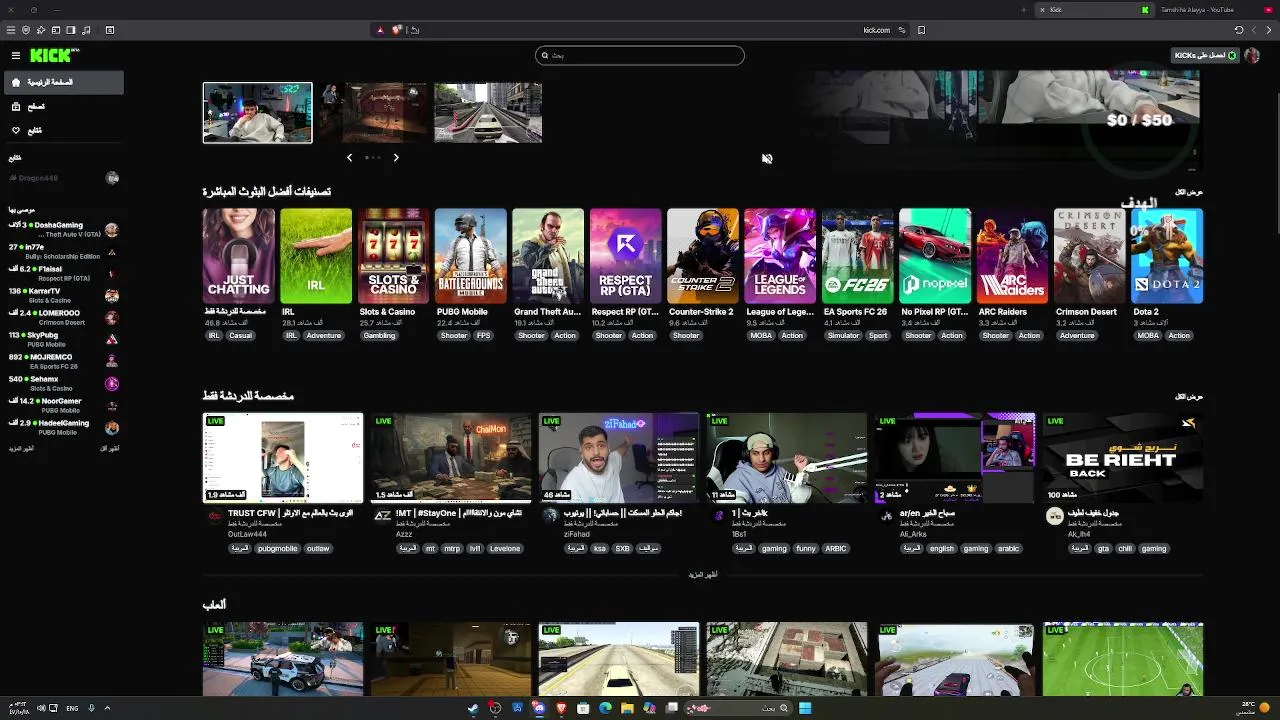The height and width of the screenshot is (720, 1280).
Task: Click the funny tag under 1Bs1 stream
Action: tap(806, 549)
